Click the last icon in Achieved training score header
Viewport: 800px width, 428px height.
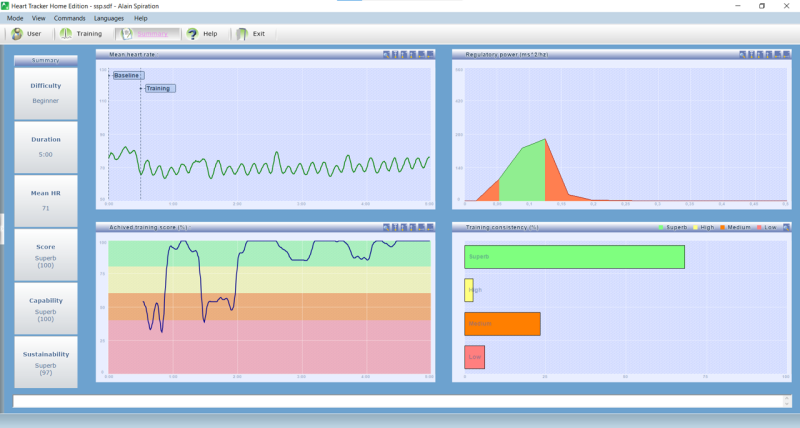(430, 227)
